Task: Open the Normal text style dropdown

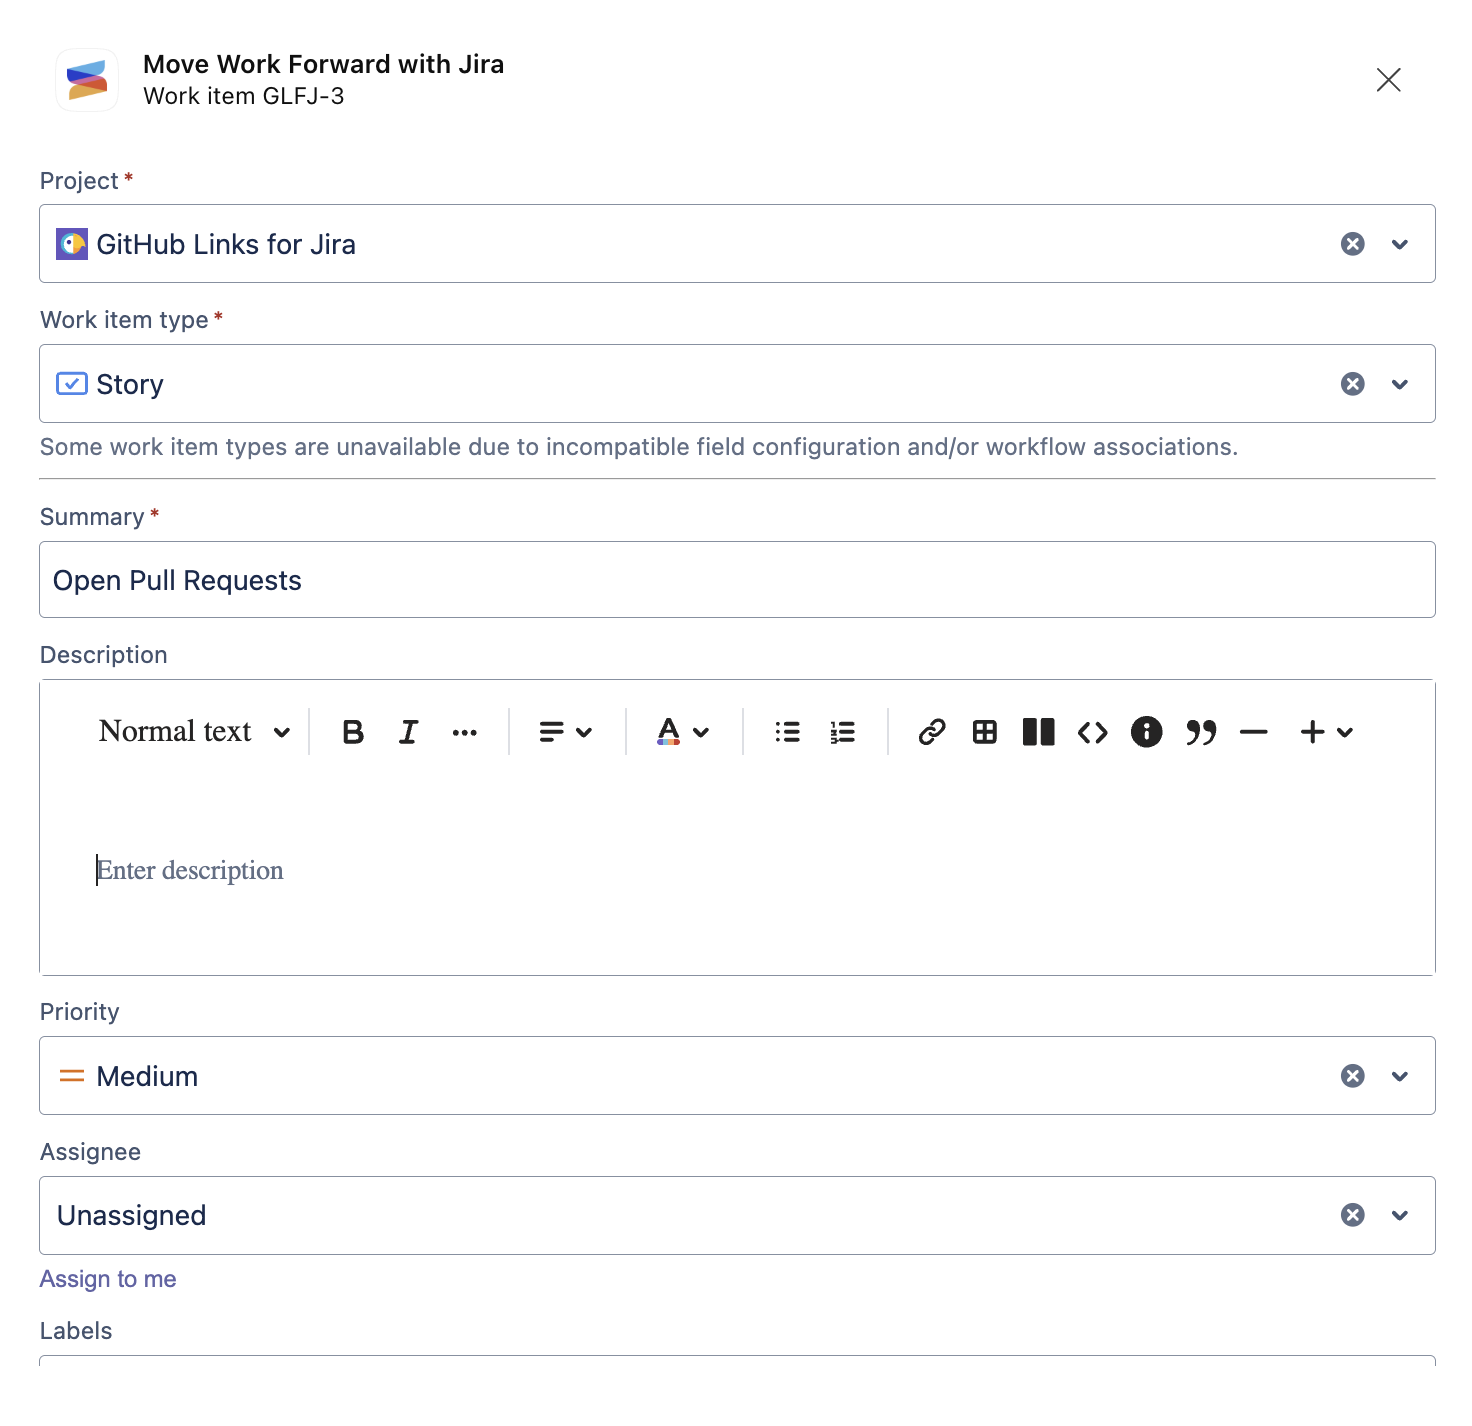Action: coord(195,732)
